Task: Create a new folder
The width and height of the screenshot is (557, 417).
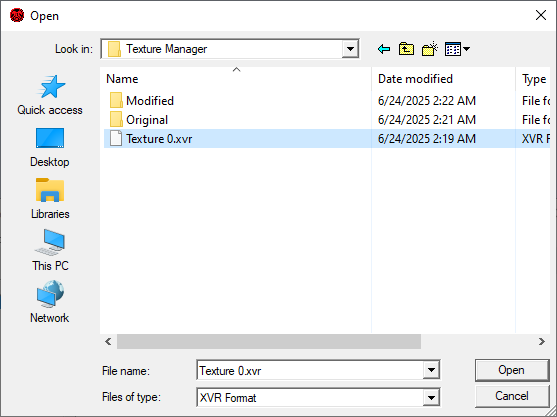Action: click(x=429, y=49)
